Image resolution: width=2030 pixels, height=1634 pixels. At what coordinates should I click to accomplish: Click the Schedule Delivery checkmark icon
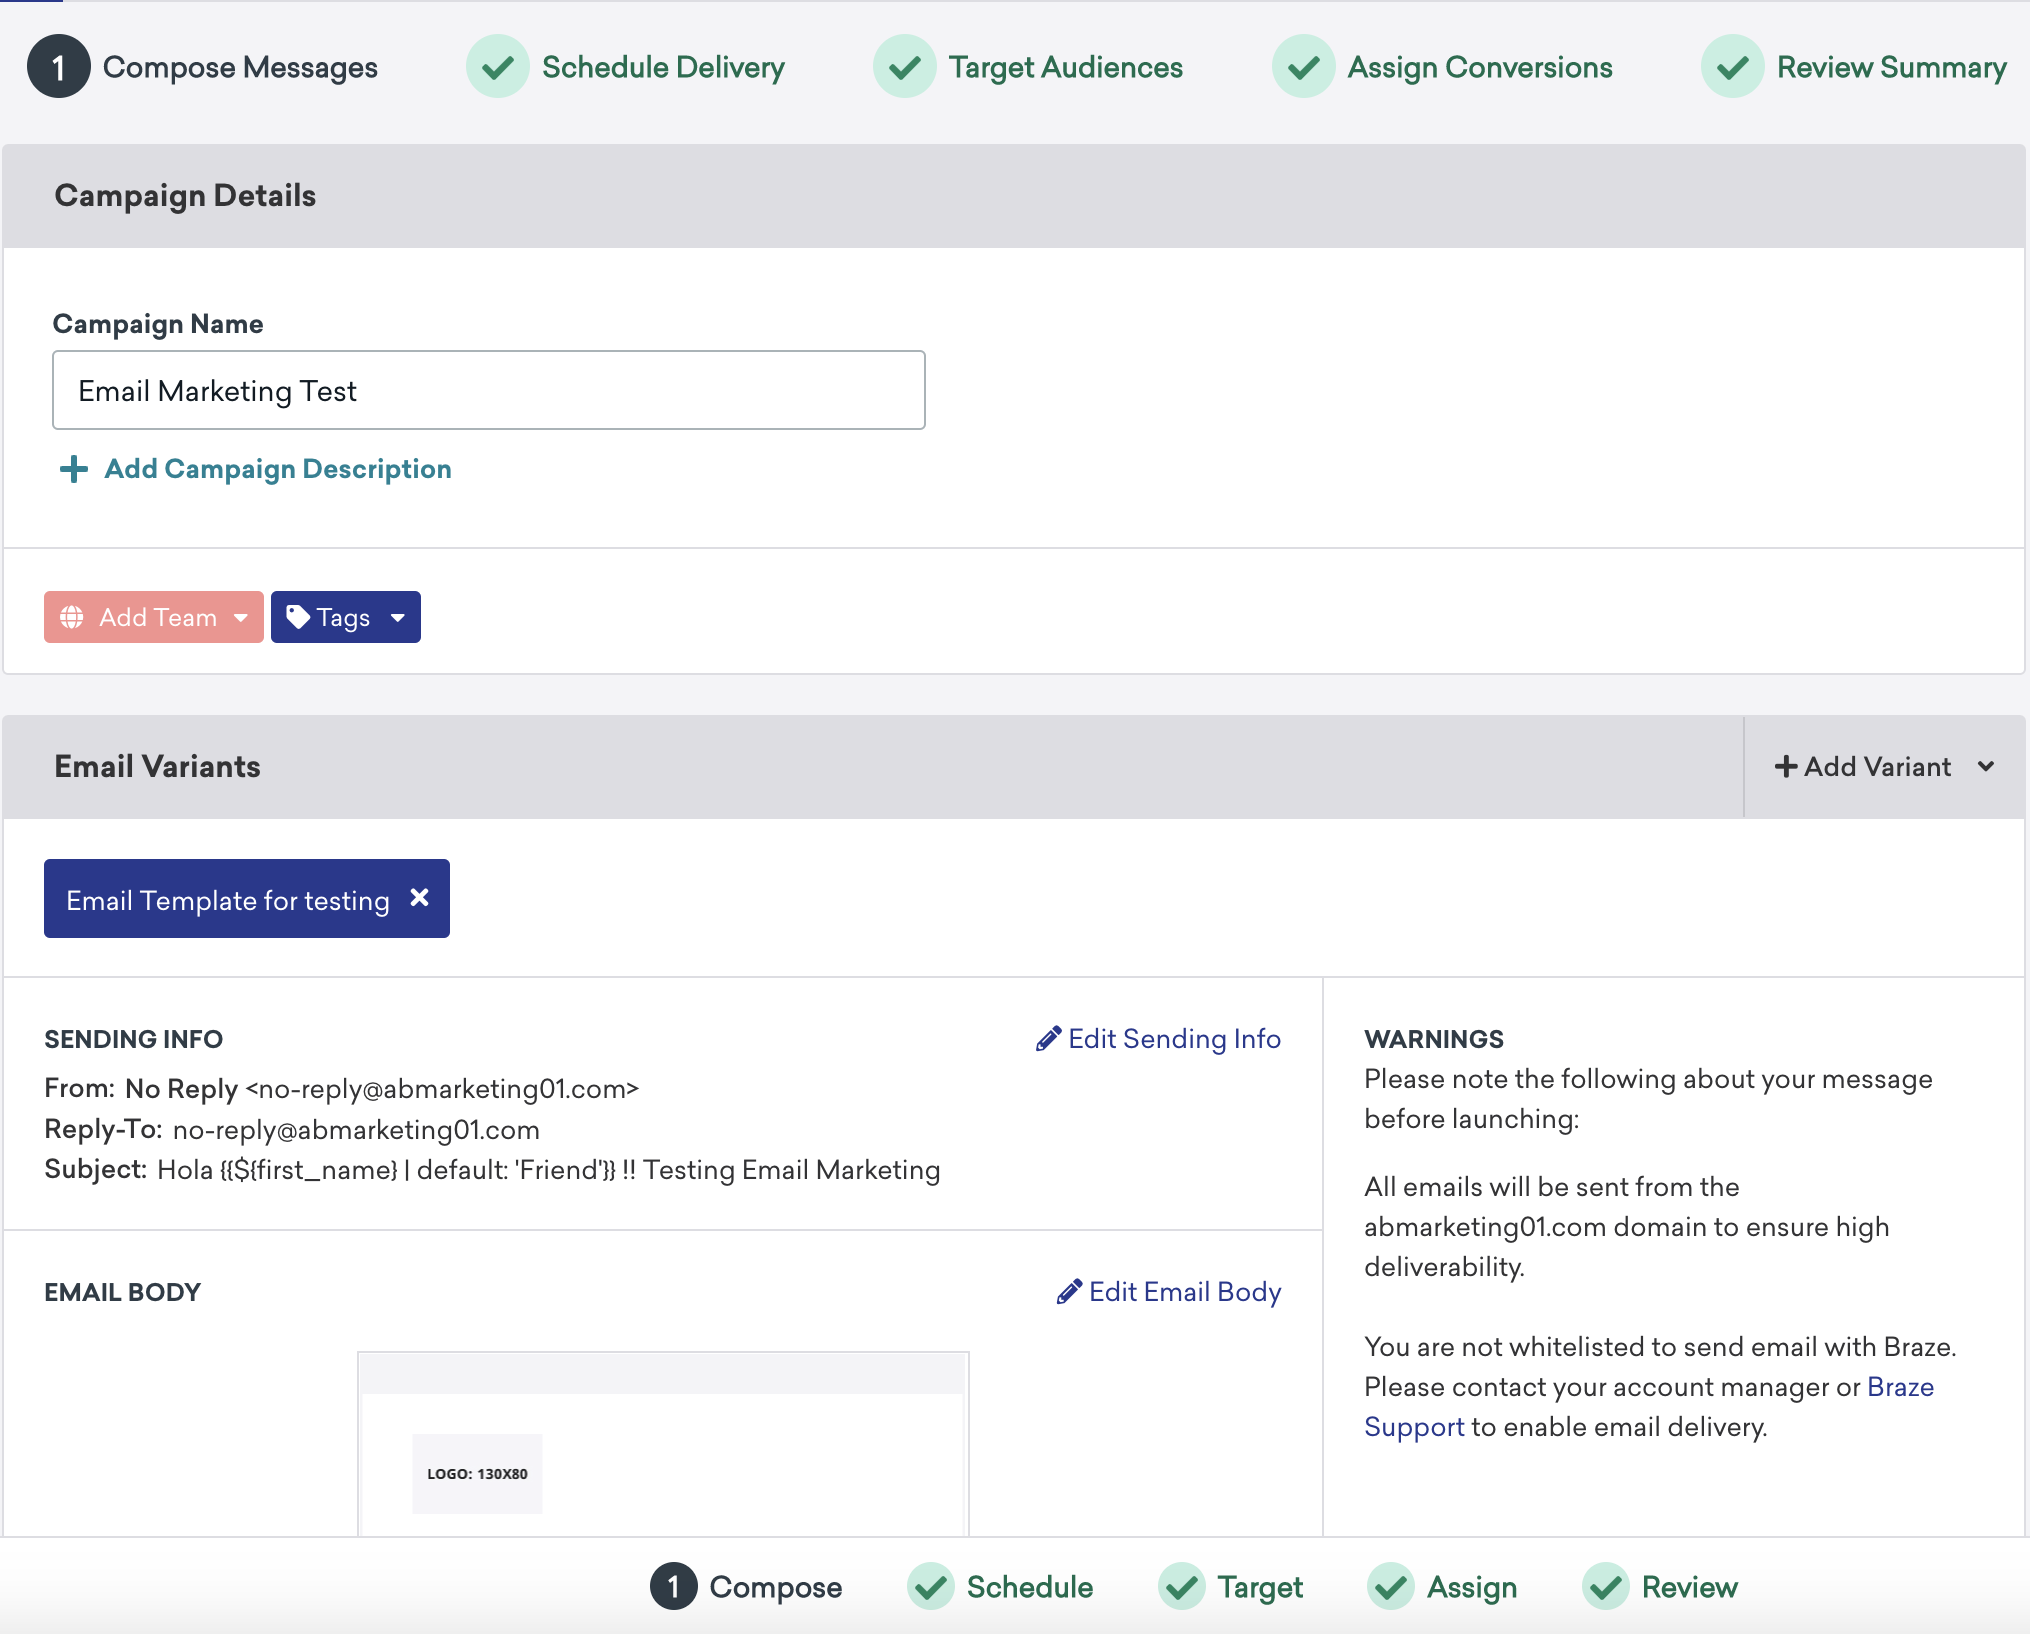497,67
